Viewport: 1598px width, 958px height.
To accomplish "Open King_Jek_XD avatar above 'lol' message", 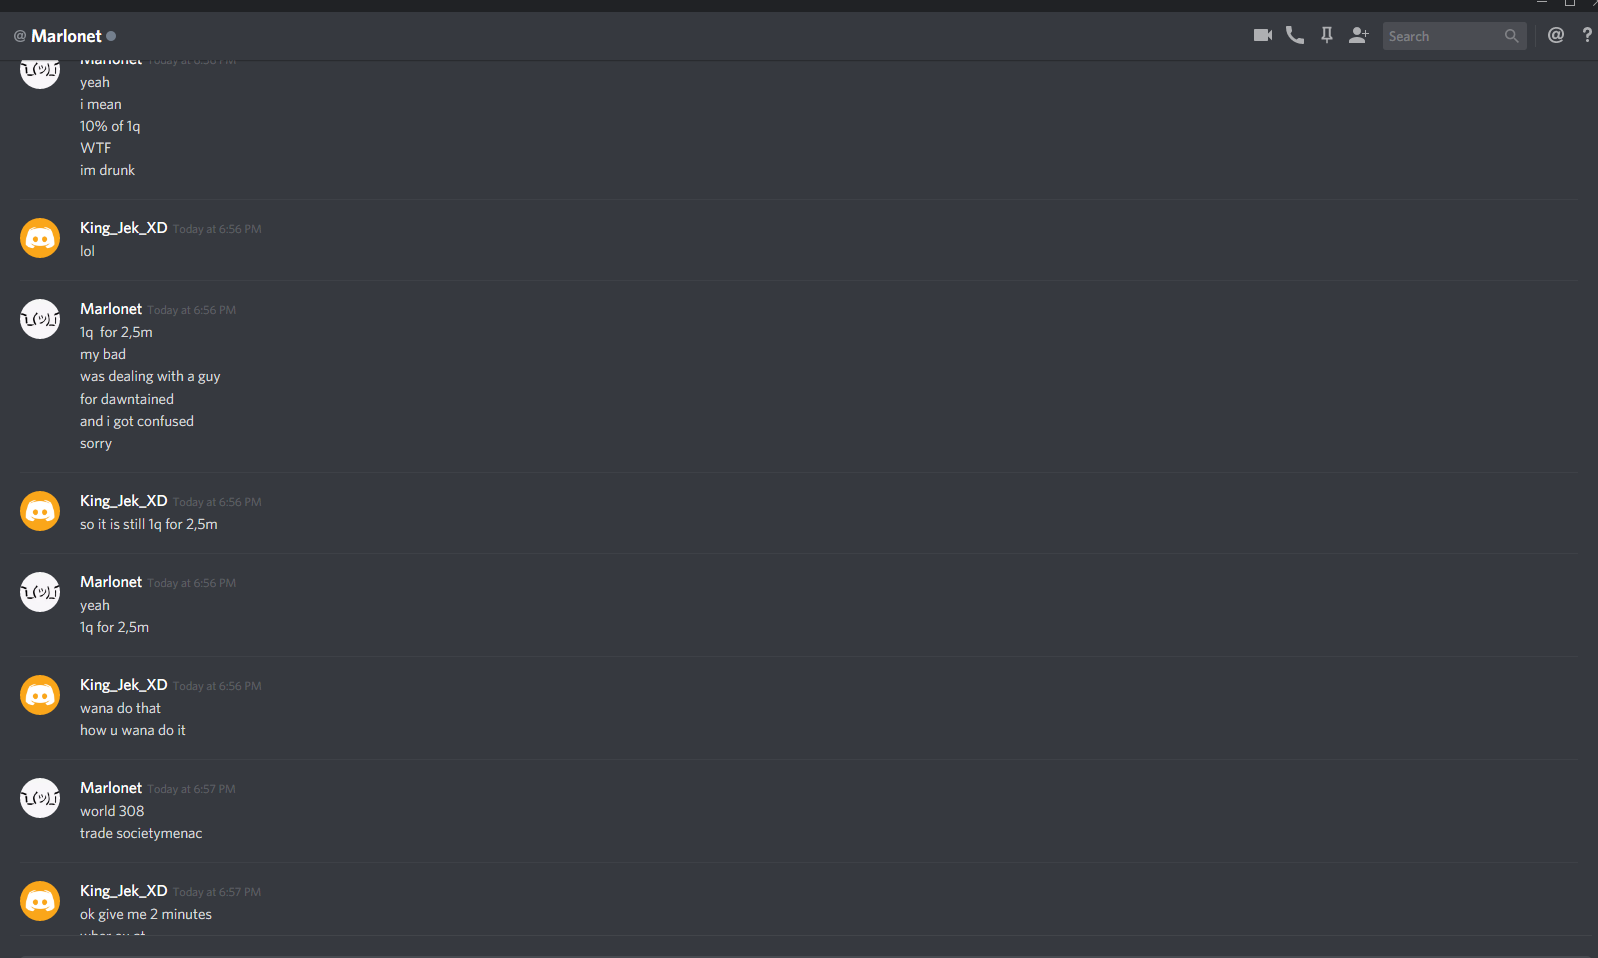I will click(x=40, y=238).
